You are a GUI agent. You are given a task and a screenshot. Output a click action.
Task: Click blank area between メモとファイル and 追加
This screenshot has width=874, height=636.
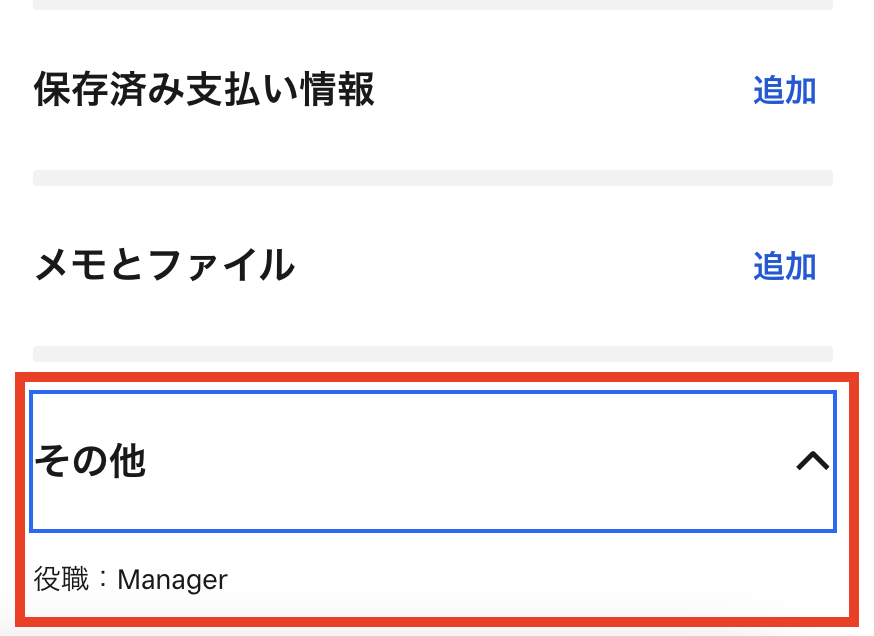point(520,266)
